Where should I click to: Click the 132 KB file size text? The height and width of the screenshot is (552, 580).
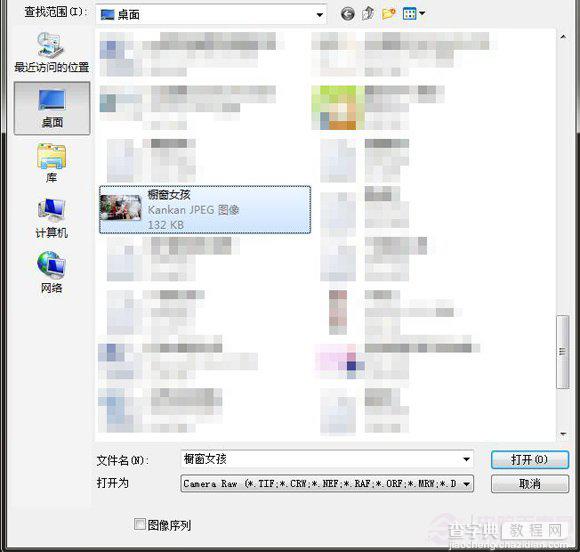point(165,225)
